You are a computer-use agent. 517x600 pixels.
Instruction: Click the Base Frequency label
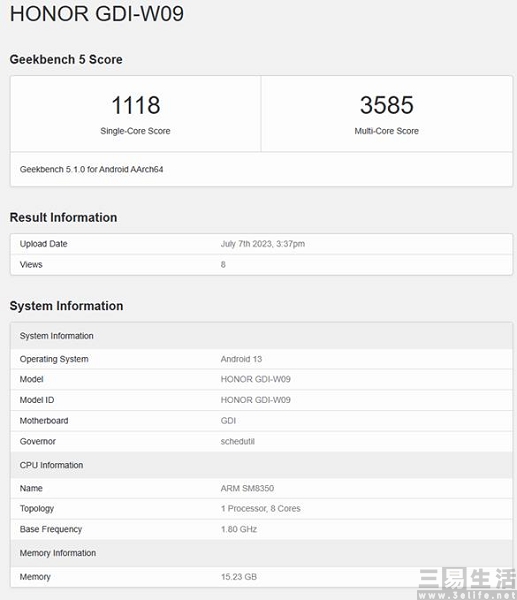[51, 529]
